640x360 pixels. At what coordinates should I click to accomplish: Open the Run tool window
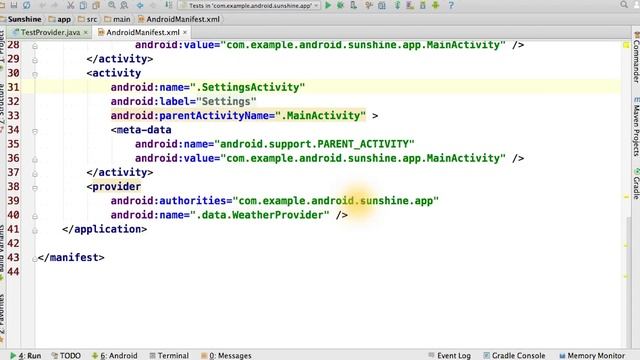click(x=25, y=356)
